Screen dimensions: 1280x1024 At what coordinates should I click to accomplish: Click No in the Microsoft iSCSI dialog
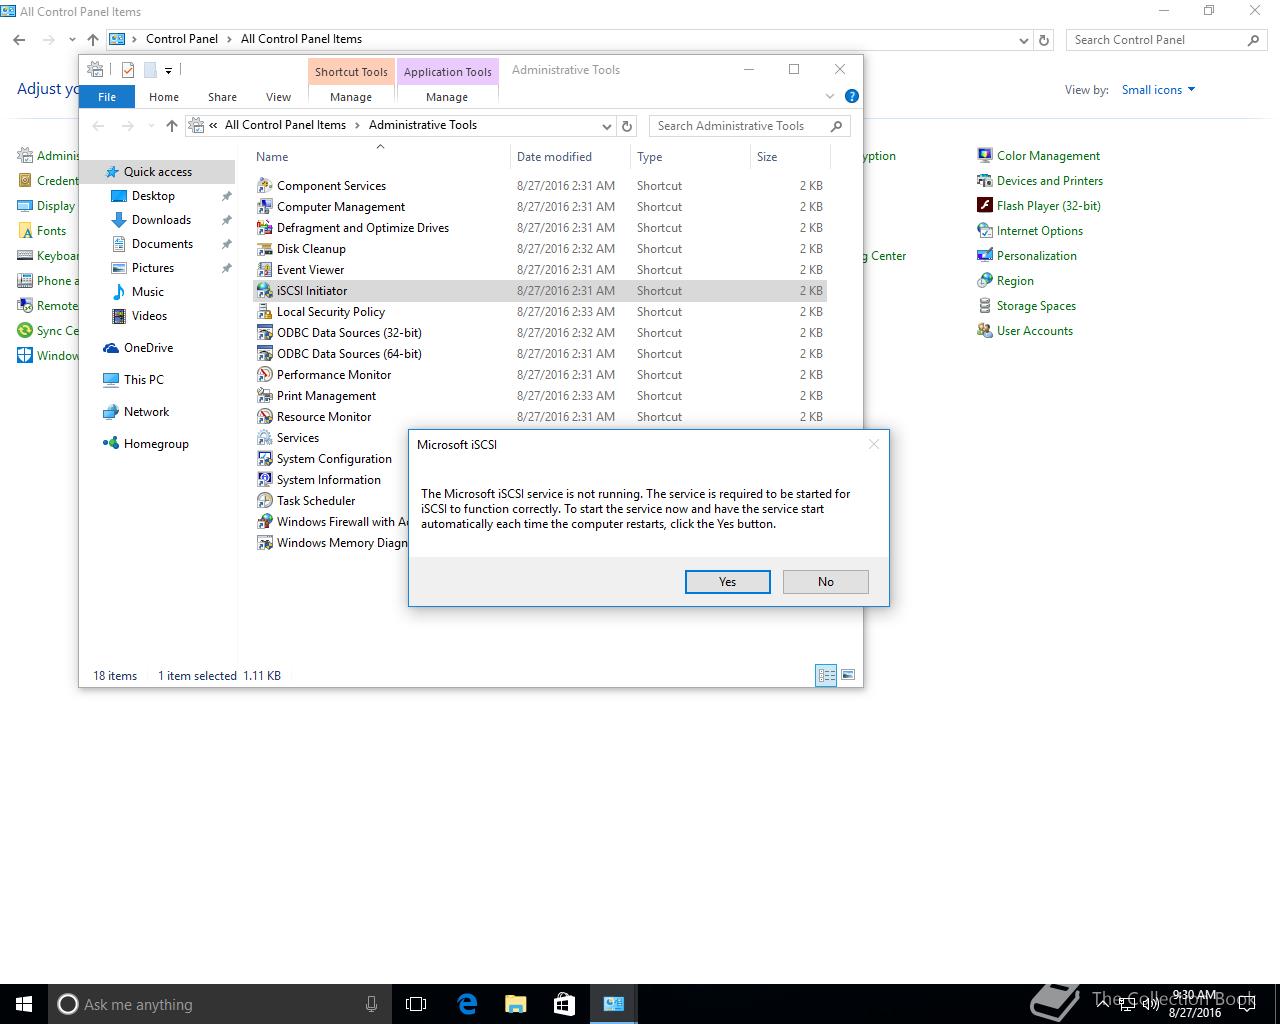826,582
